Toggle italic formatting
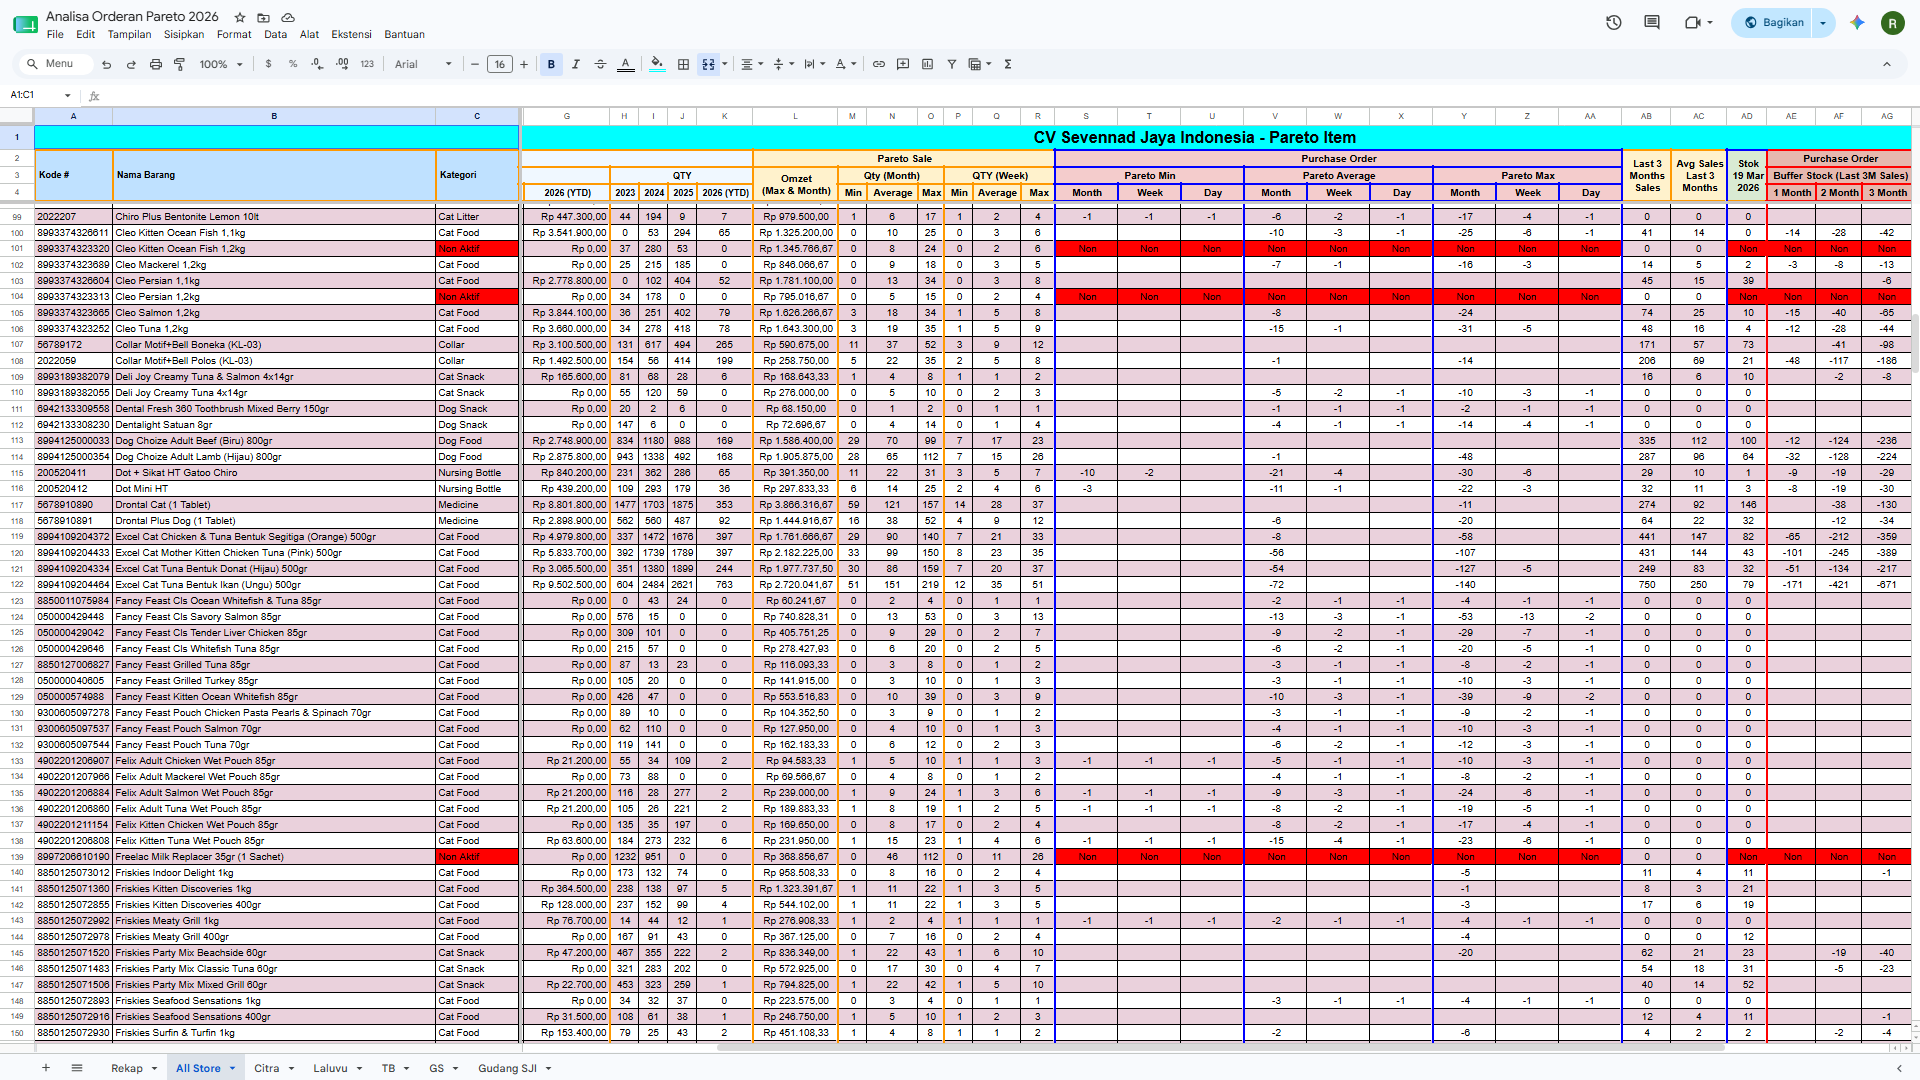This screenshot has width=1920, height=1080. click(x=576, y=64)
